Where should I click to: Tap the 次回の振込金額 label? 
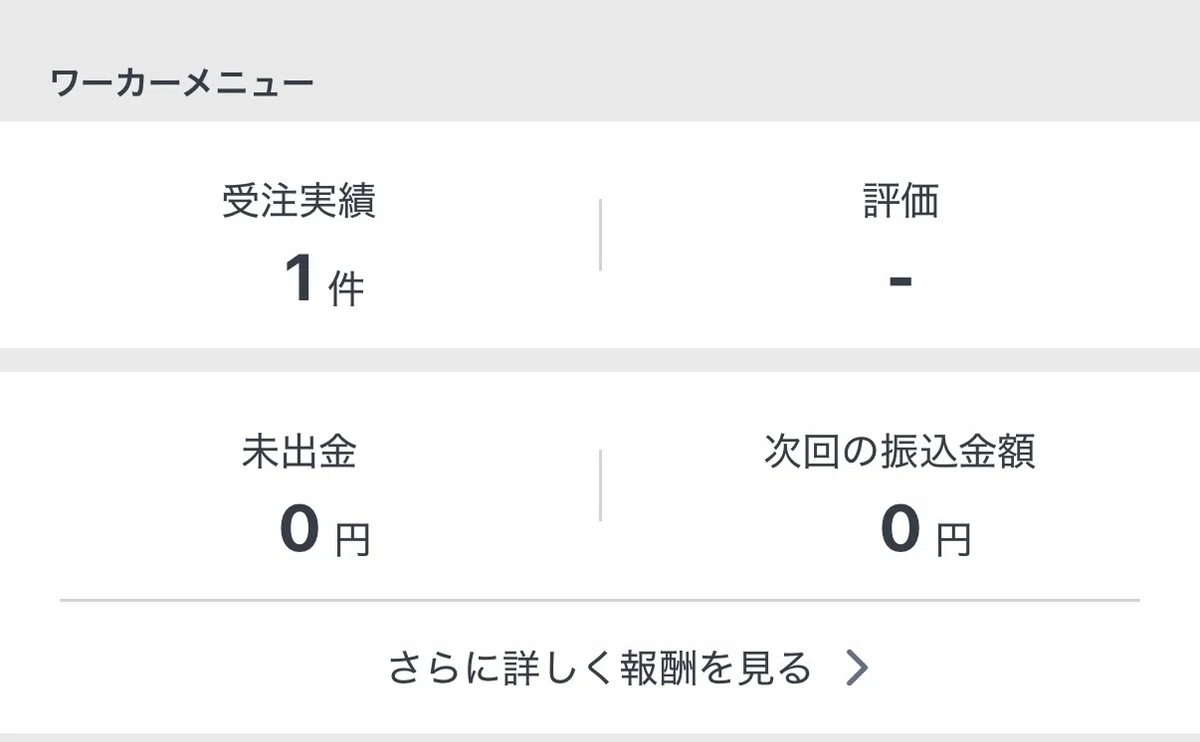click(x=900, y=453)
